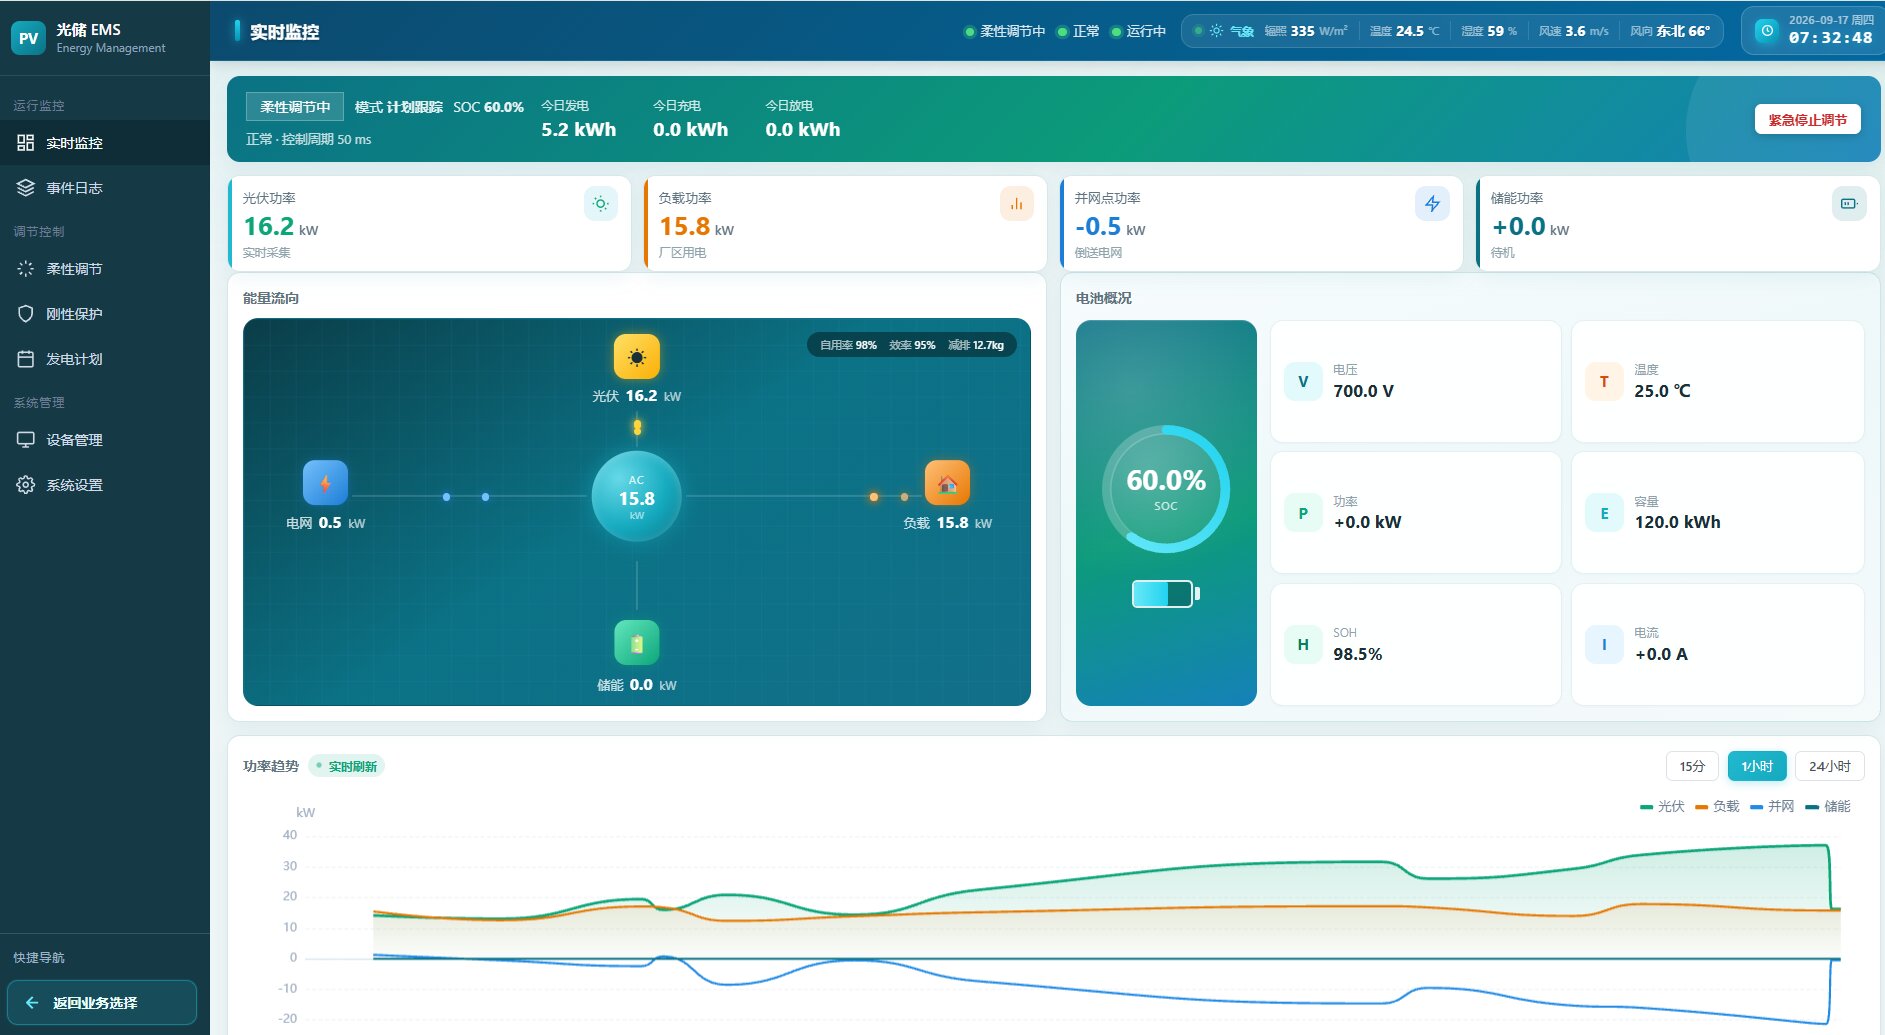
Task: Toggle 光伏 series in chart legend
Action: (x=1662, y=806)
